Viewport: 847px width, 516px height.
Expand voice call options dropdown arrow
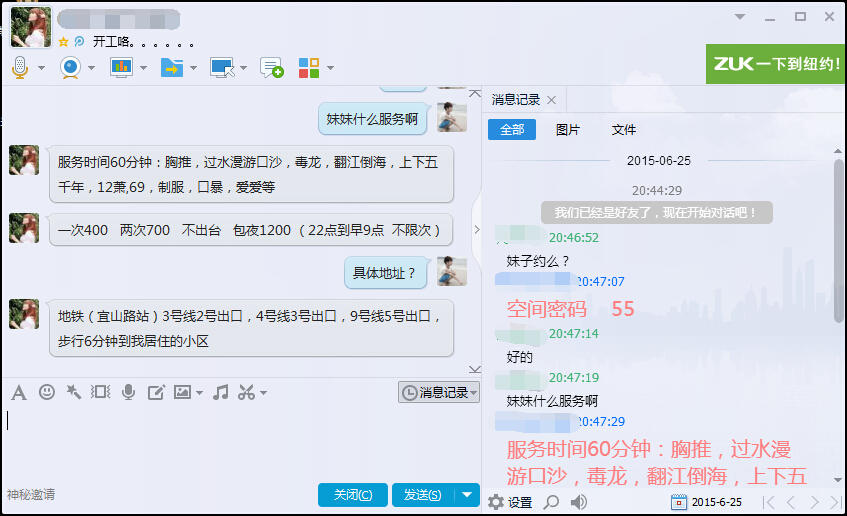point(41,68)
